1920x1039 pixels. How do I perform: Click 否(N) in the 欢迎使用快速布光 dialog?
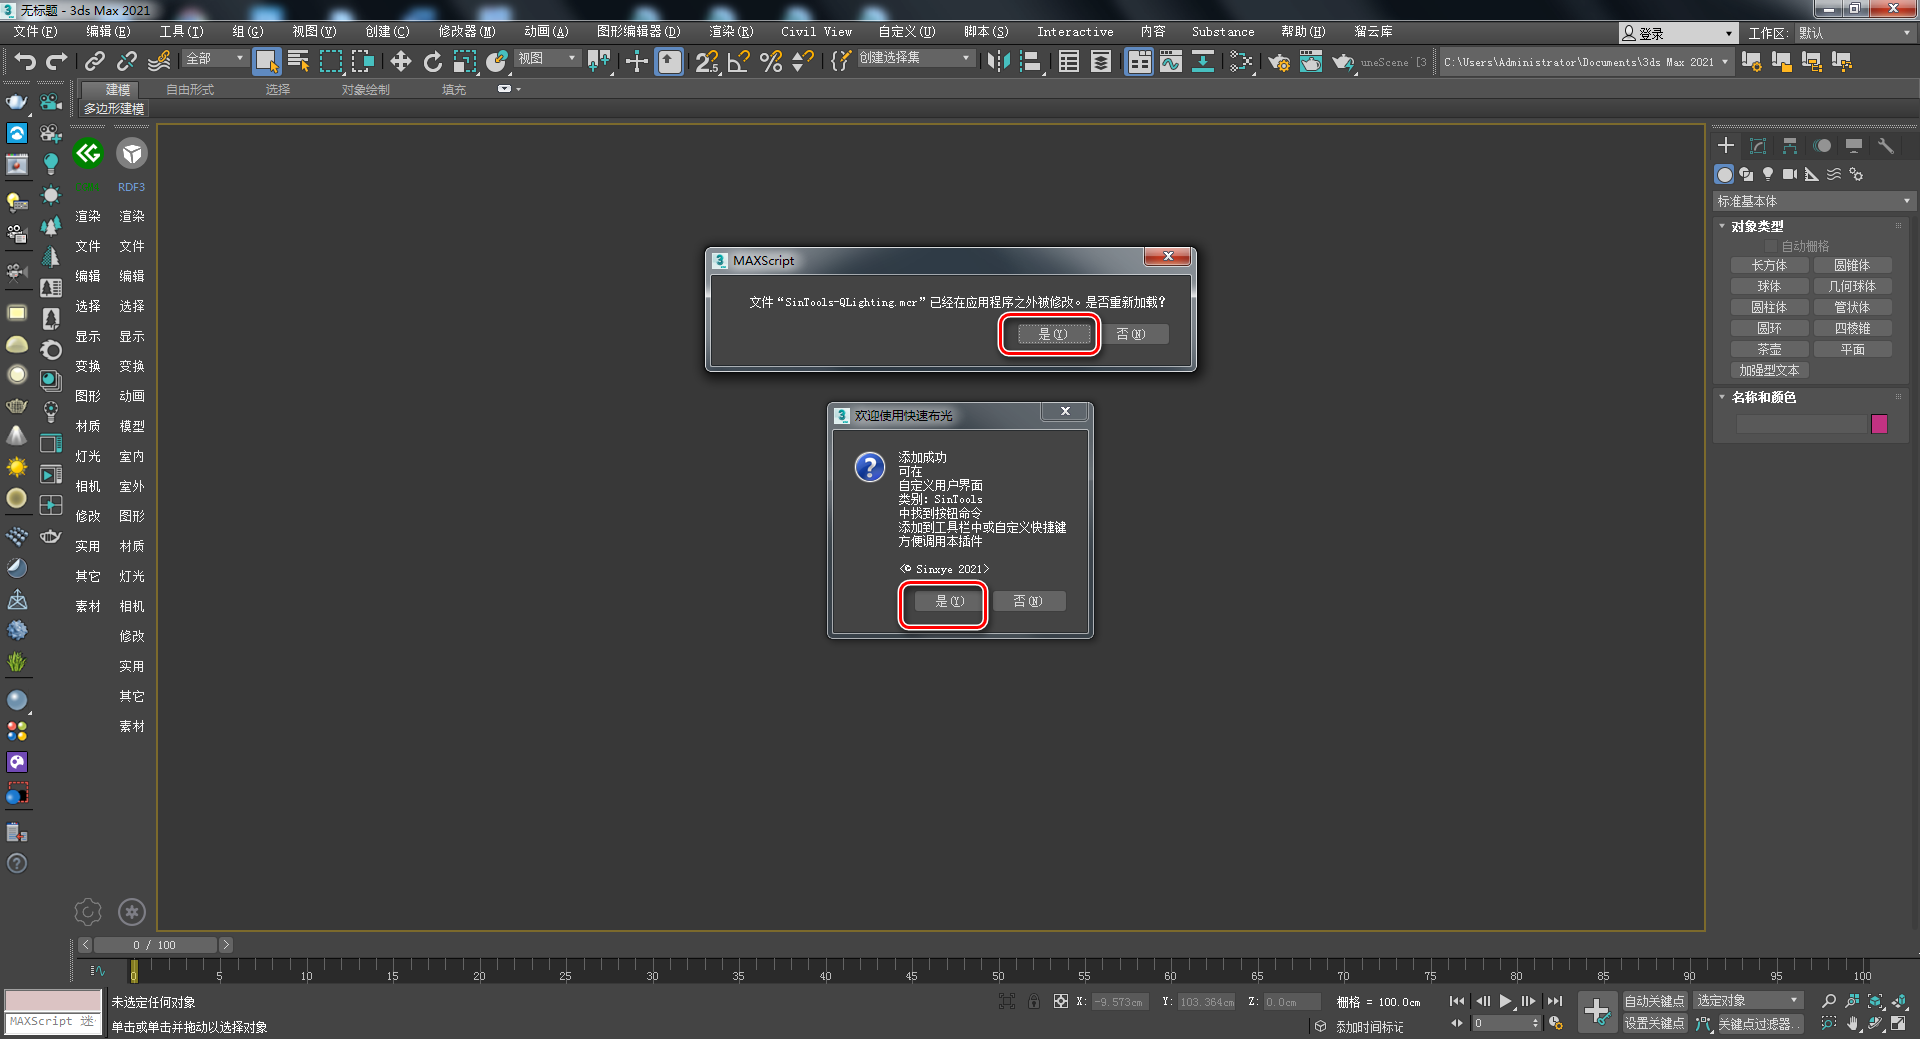pos(1028,601)
